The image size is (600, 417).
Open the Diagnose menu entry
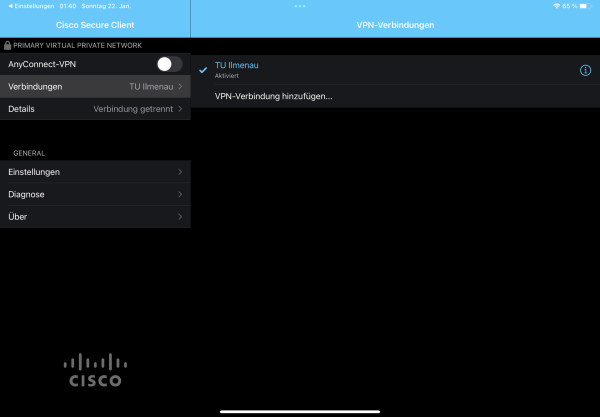click(95, 194)
